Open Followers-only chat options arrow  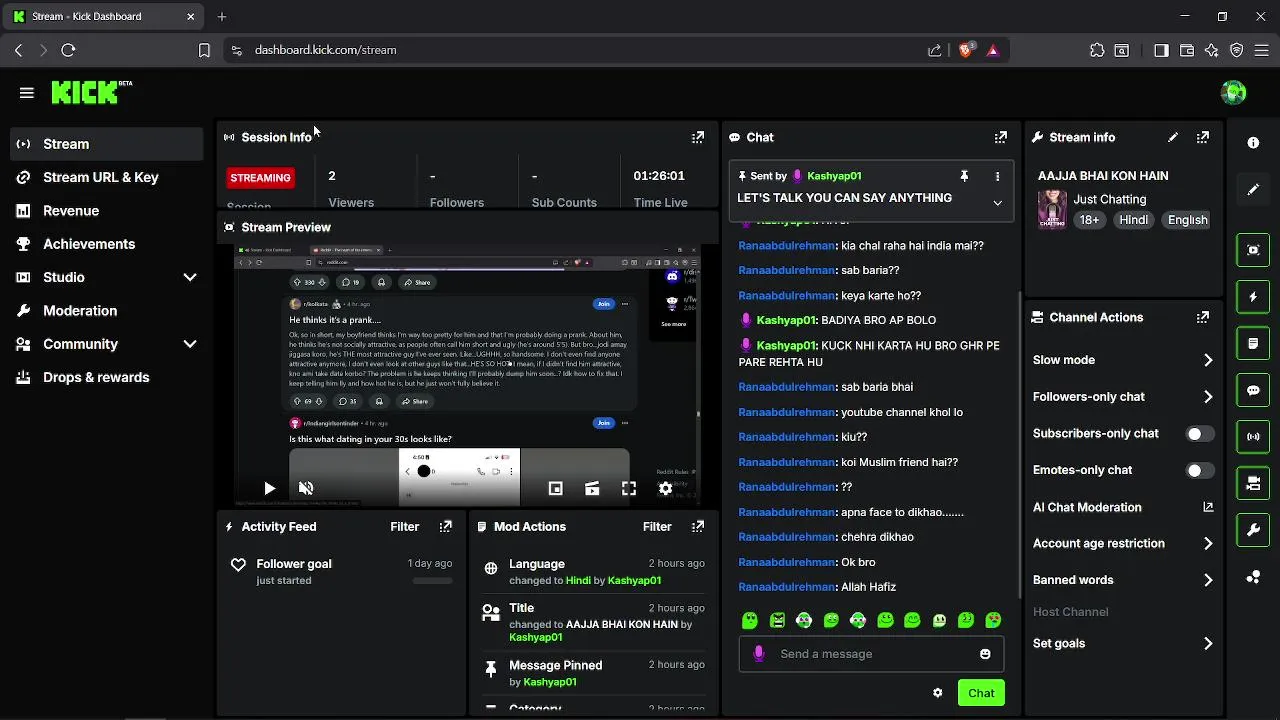[x=1208, y=397]
